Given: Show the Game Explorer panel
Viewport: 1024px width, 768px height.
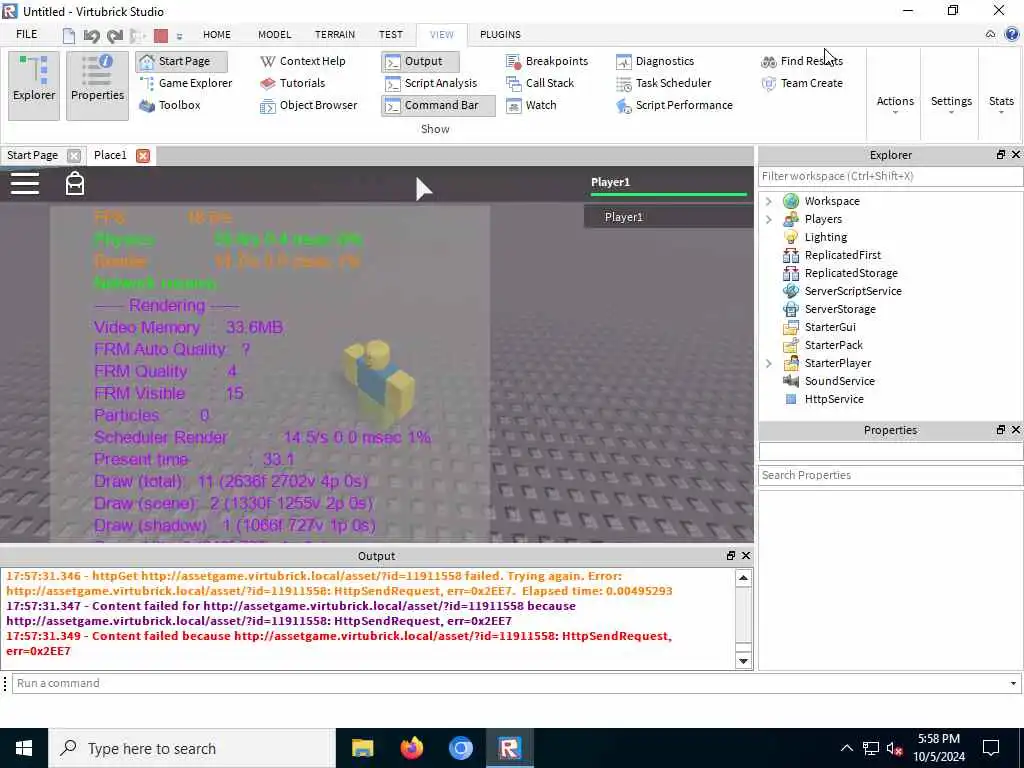Looking at the screenshot, I should (185, 83).
